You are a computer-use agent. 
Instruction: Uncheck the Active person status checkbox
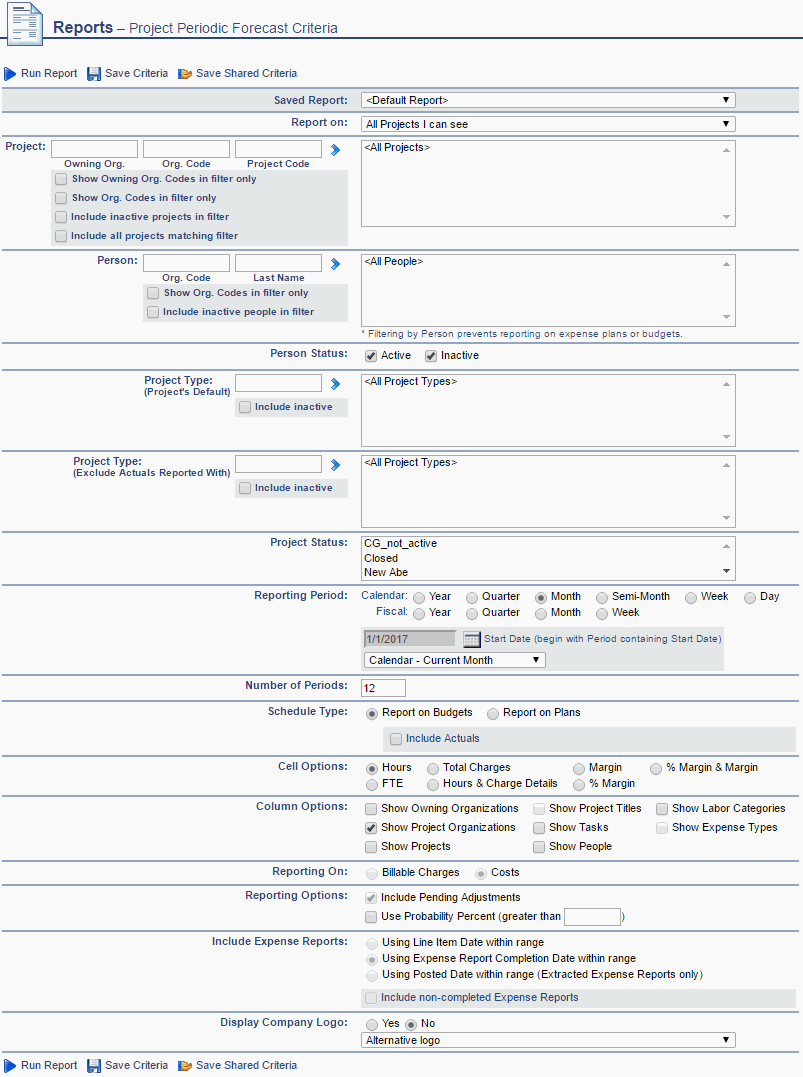click(371, 356)
